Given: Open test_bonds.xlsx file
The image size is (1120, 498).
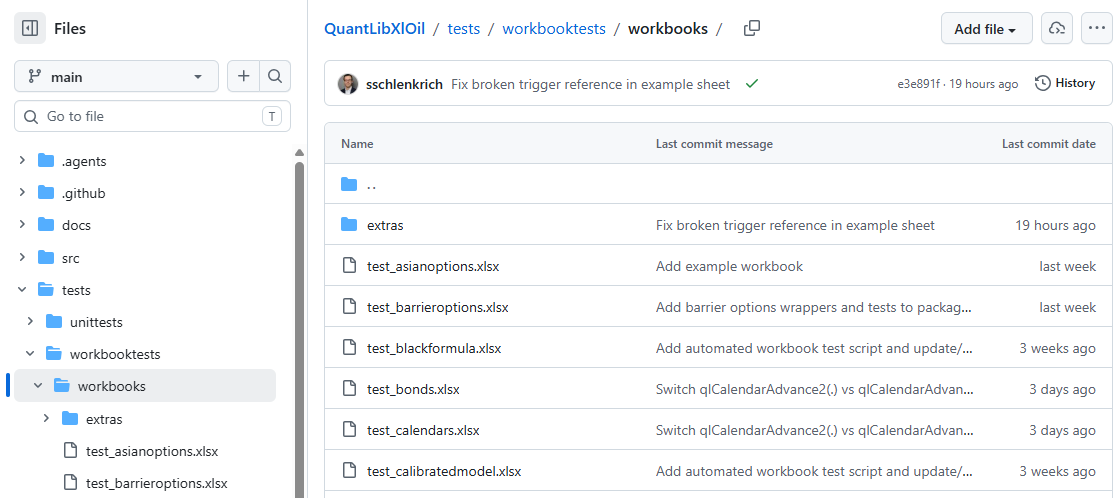Looking at the screenshot, I should tap(413, 389).
